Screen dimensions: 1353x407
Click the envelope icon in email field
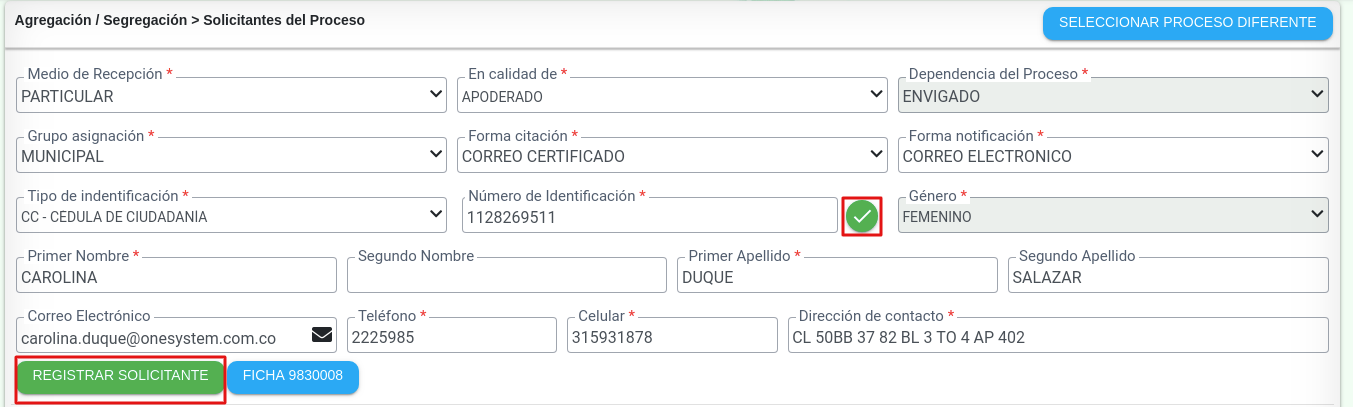tap(322, 335)
